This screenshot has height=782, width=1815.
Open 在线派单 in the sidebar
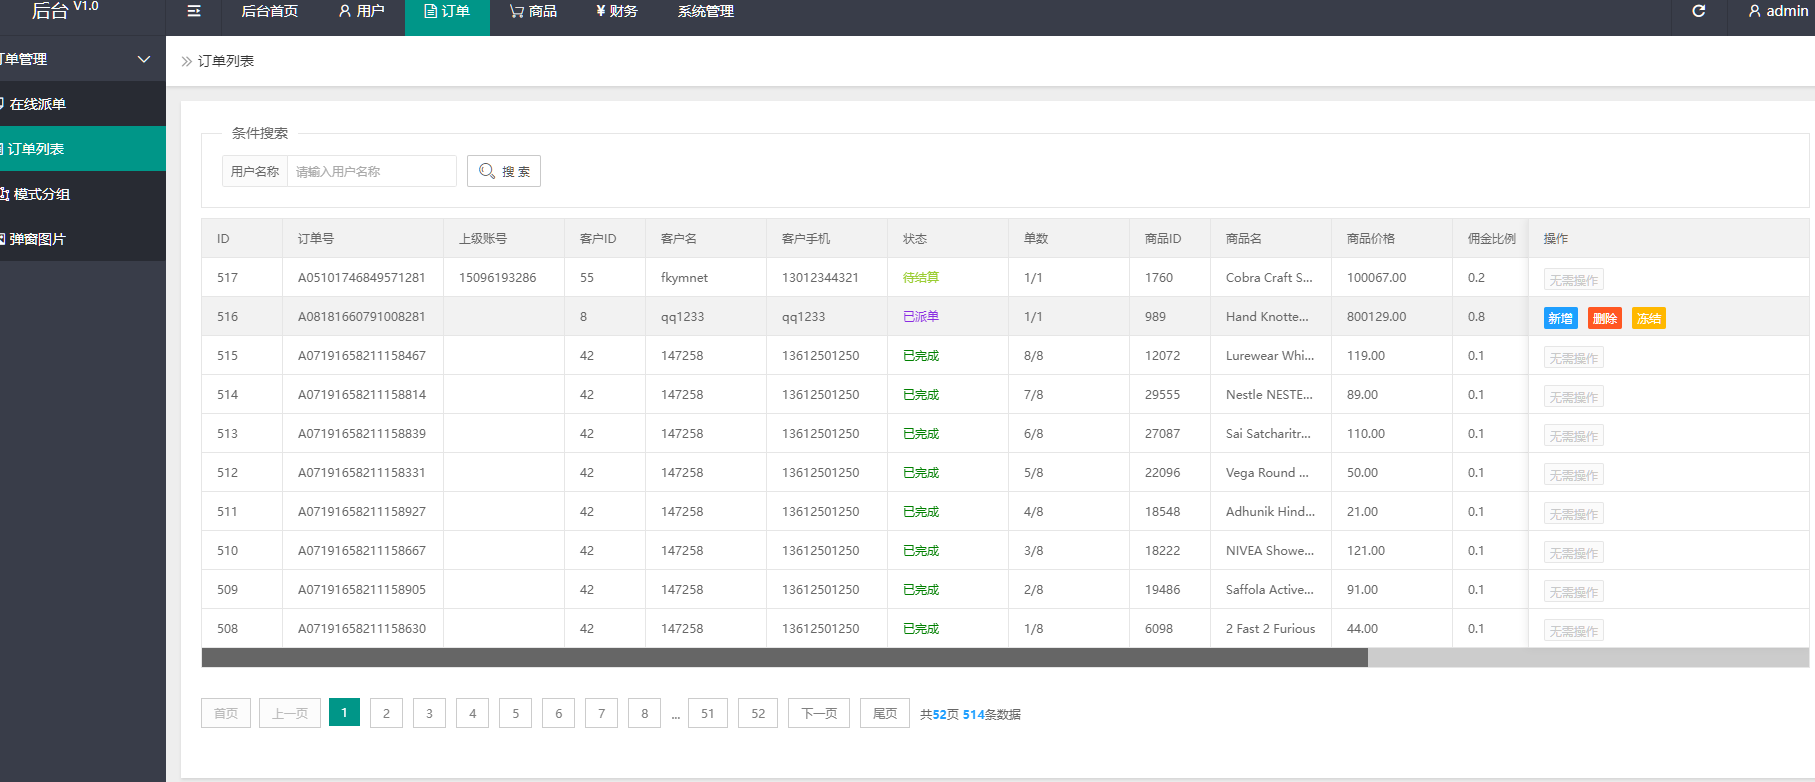38,104
